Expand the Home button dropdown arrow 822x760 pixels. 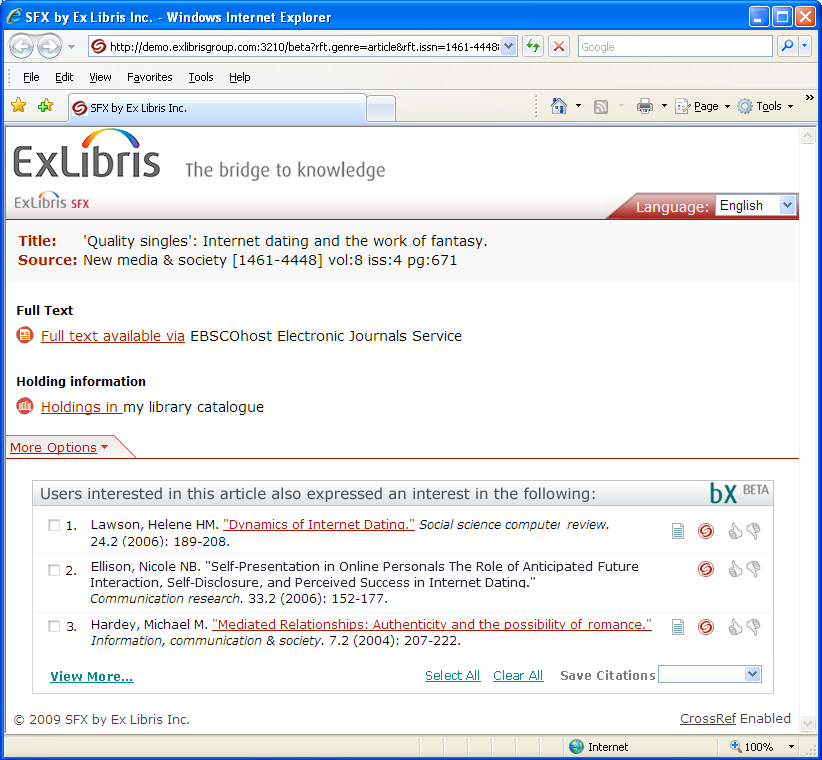578,106
